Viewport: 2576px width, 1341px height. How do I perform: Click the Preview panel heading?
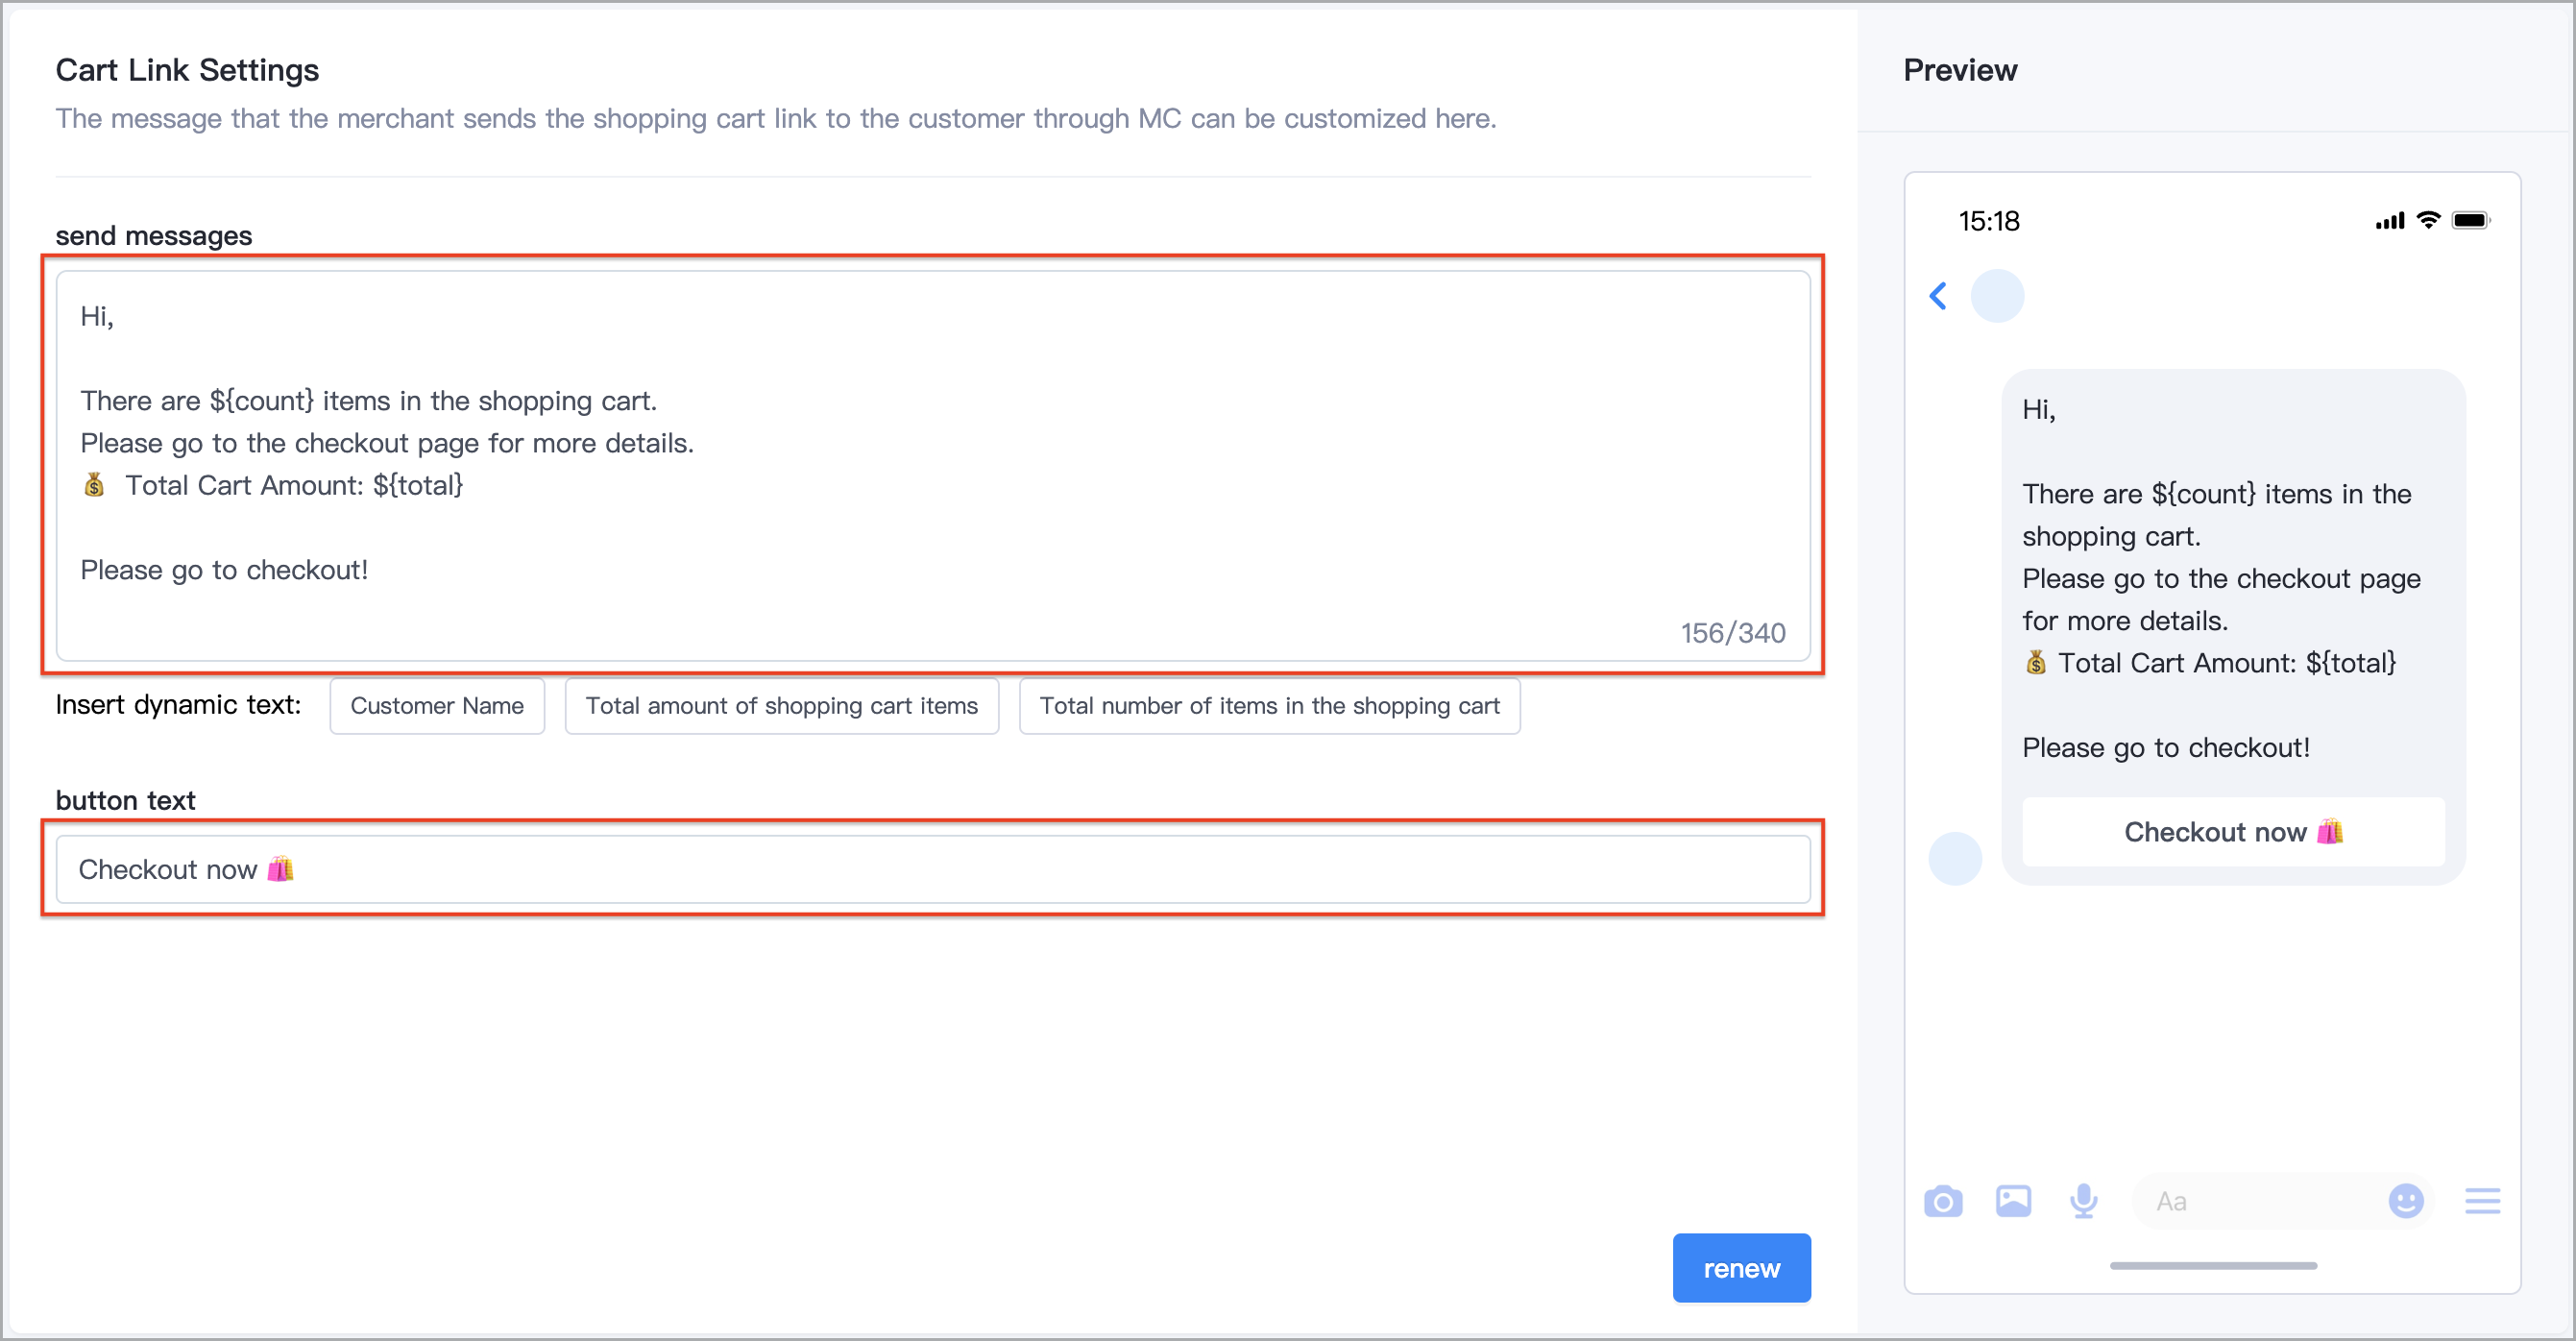coord(1960,70)
